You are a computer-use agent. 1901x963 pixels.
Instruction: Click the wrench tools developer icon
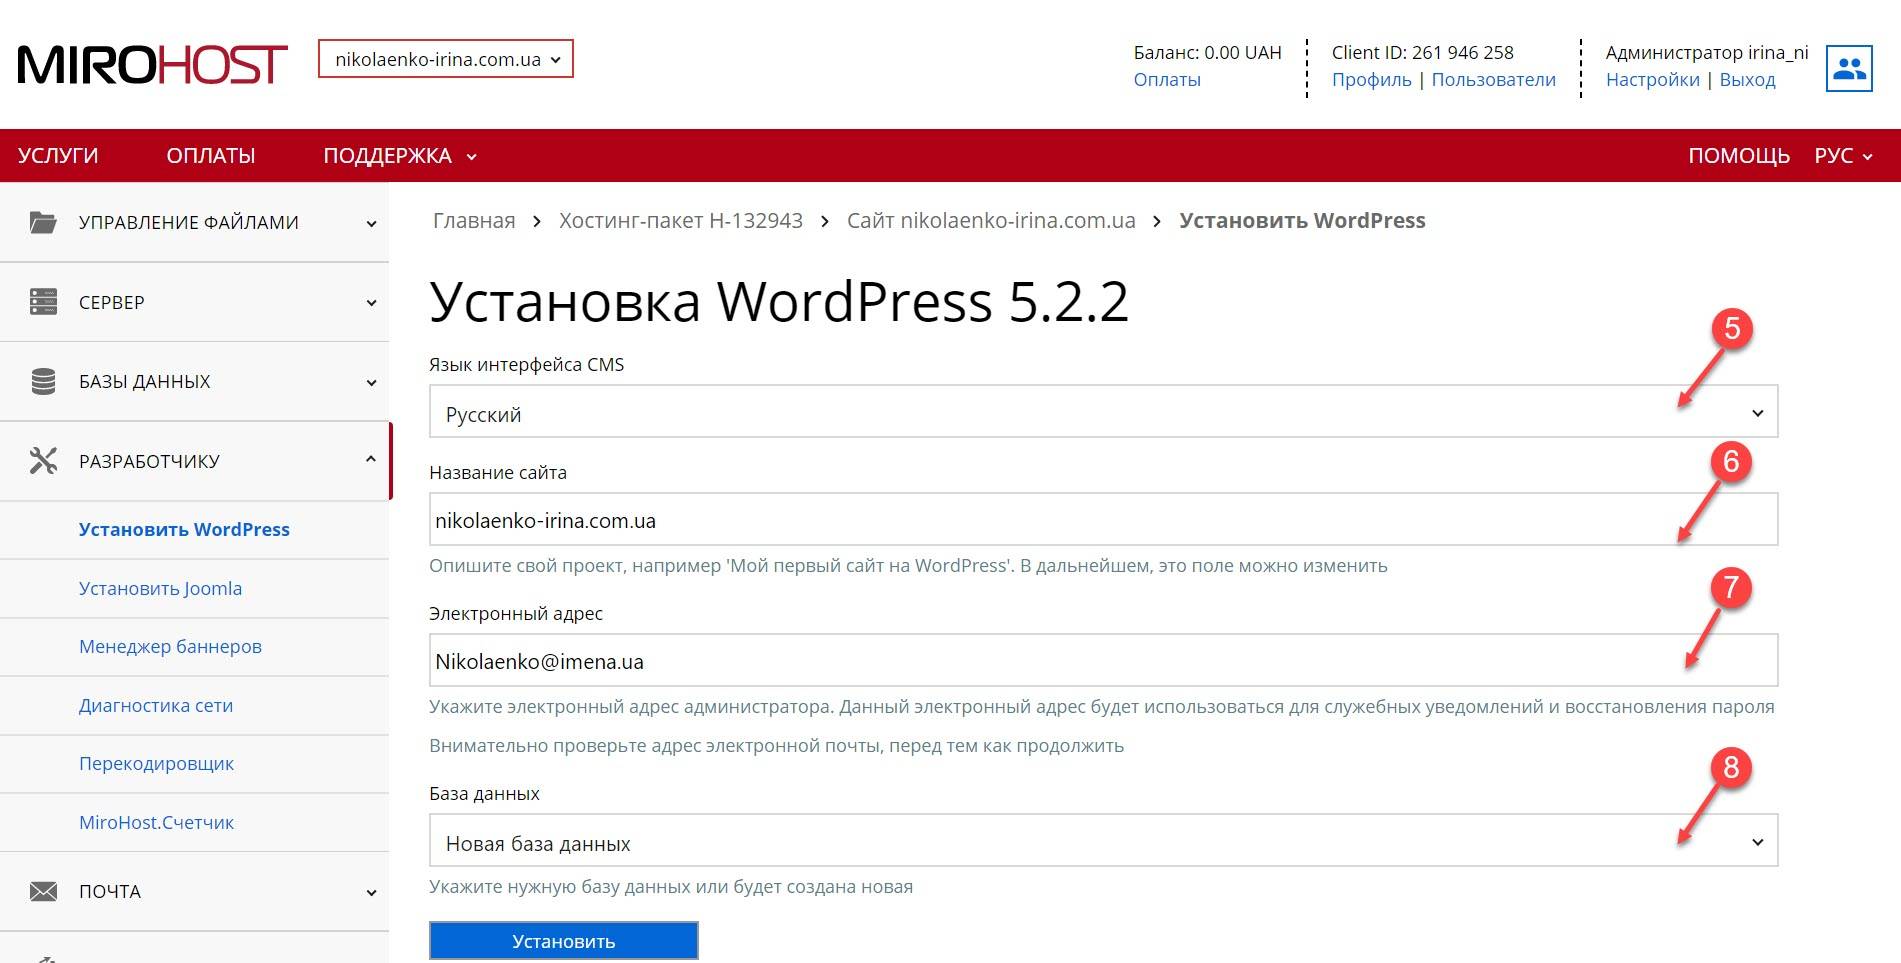point(43,460)
